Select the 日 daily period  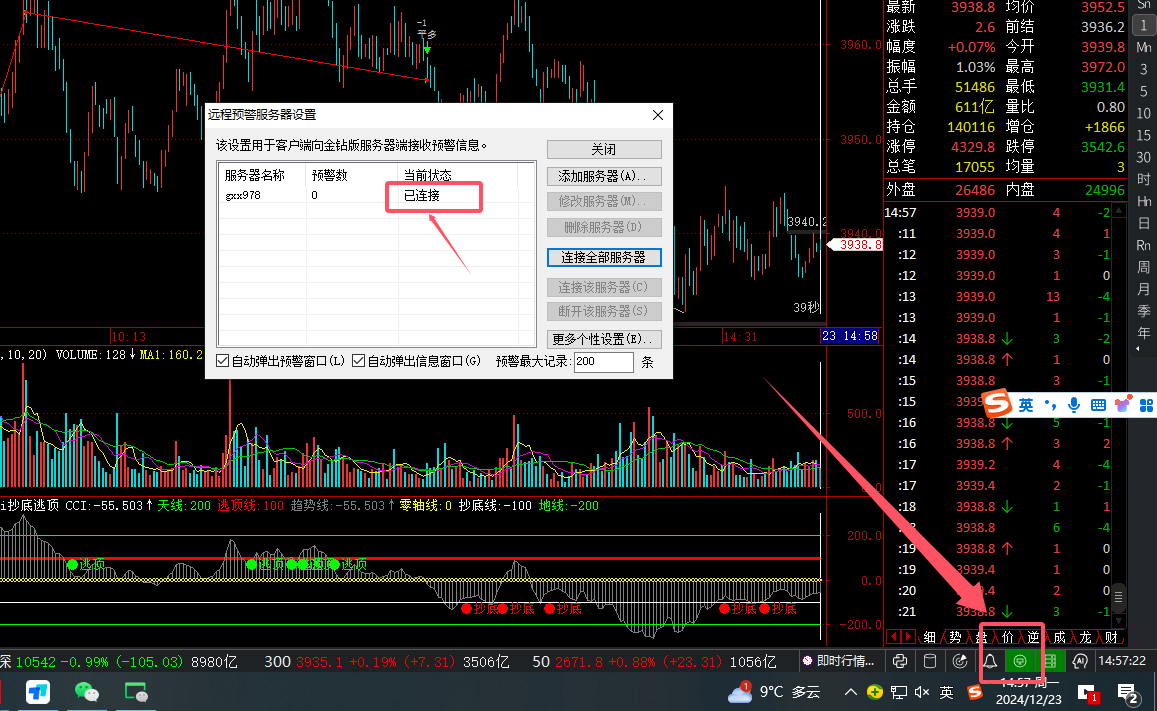[1144, 223]
